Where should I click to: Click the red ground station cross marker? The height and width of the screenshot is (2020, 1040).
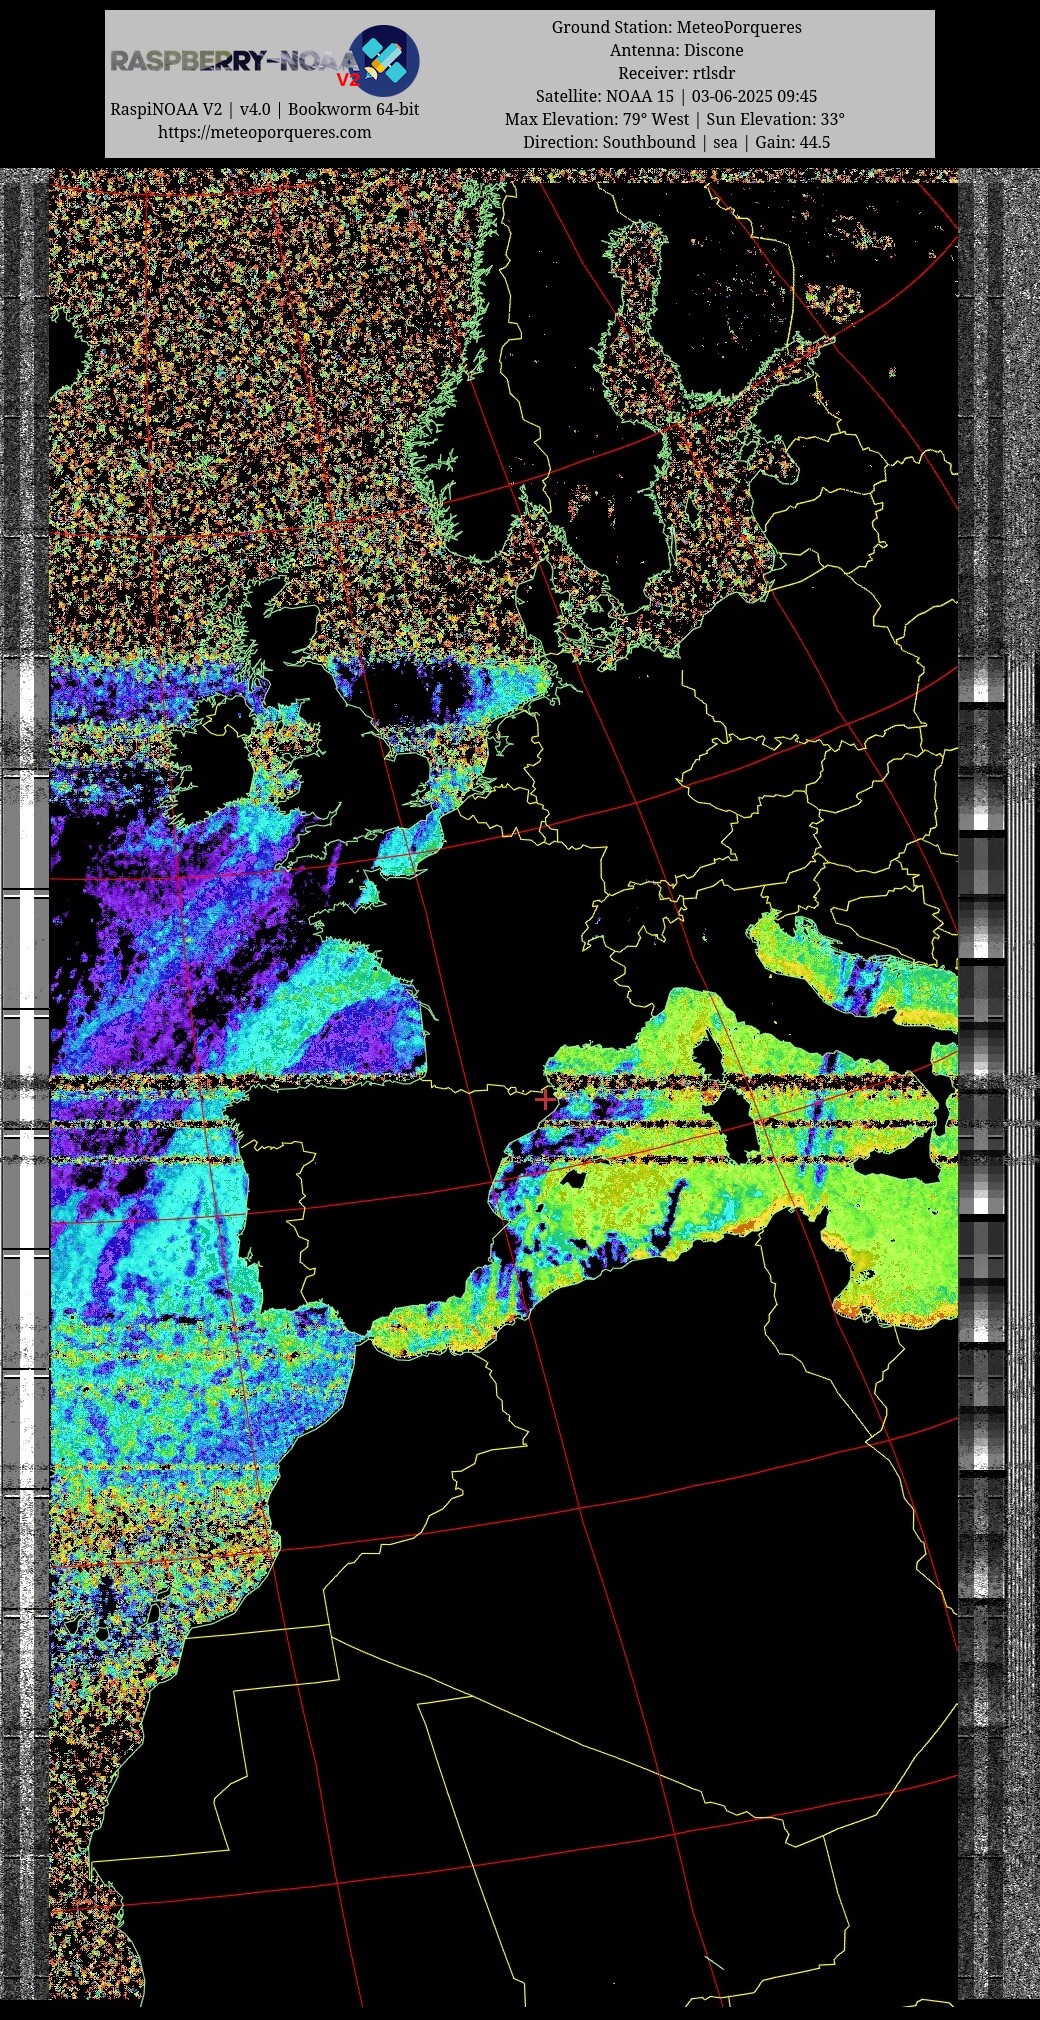(x=545, y=1099)
